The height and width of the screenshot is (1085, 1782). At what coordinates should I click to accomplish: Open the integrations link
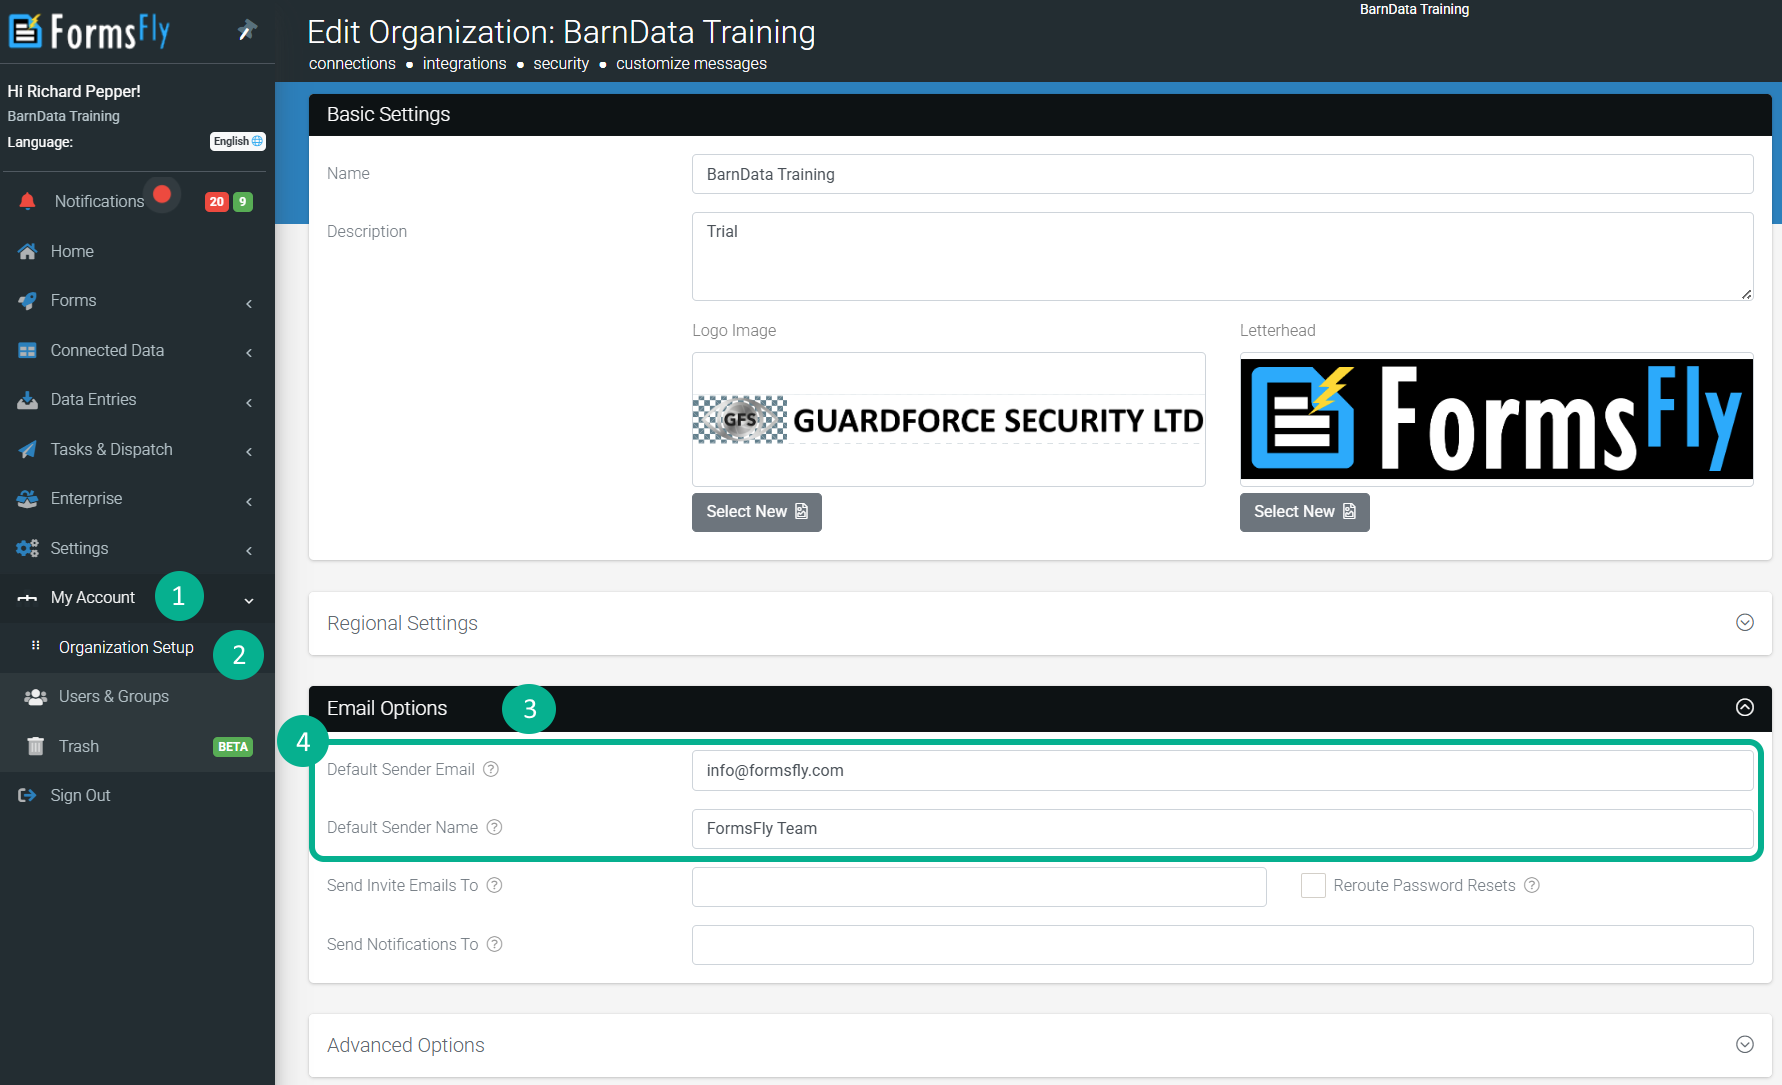point(465,64)
